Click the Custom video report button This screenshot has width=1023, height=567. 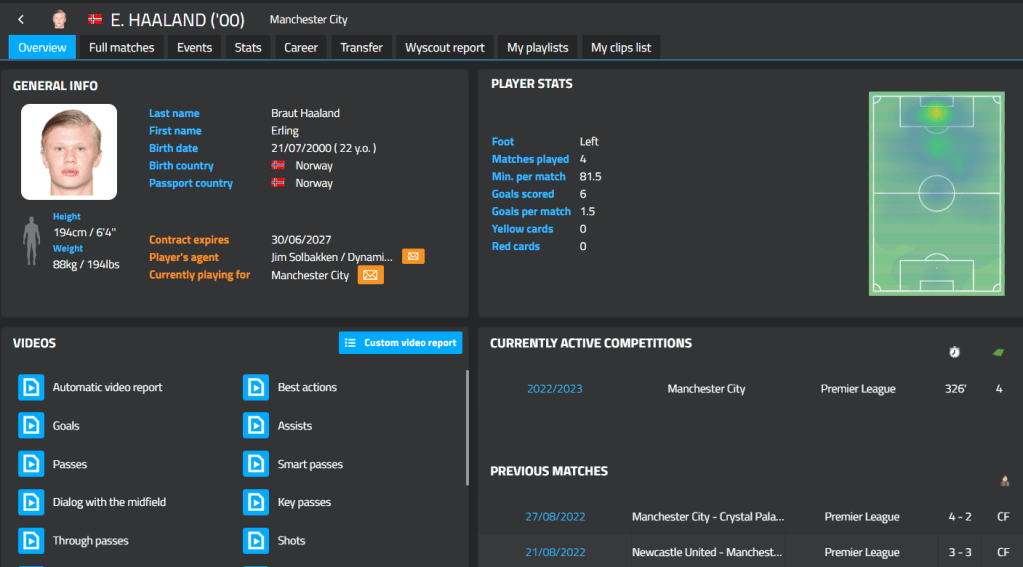400,343
